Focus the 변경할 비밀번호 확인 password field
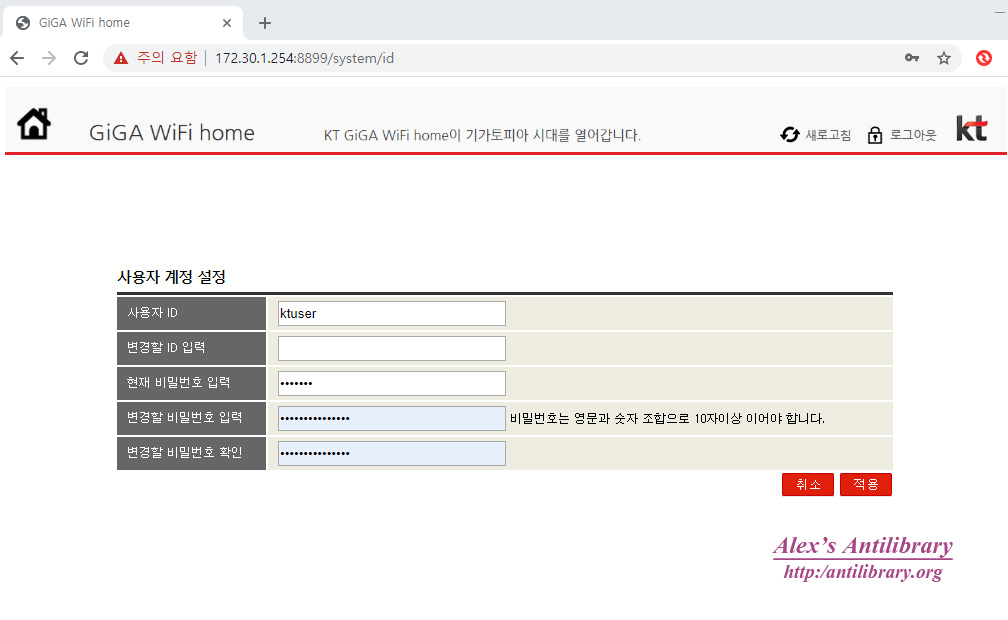 392,453
